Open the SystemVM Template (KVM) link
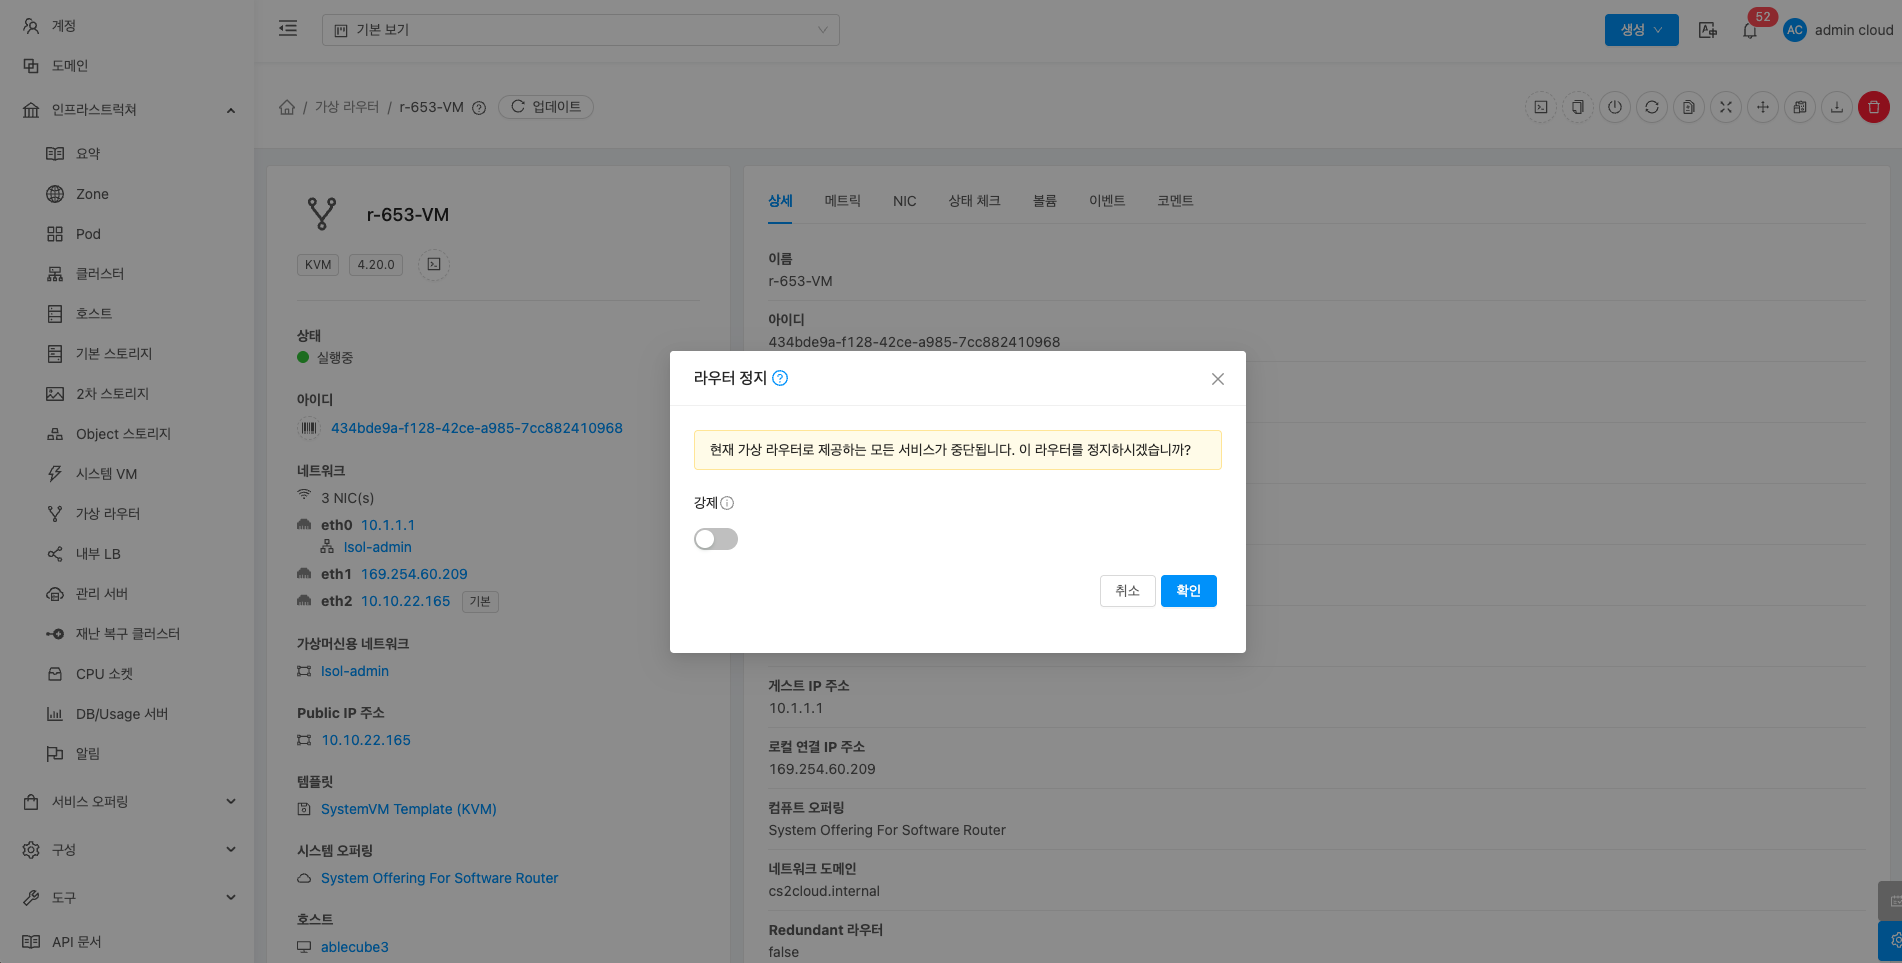1902x963 pixels. (x=408, y=809)
